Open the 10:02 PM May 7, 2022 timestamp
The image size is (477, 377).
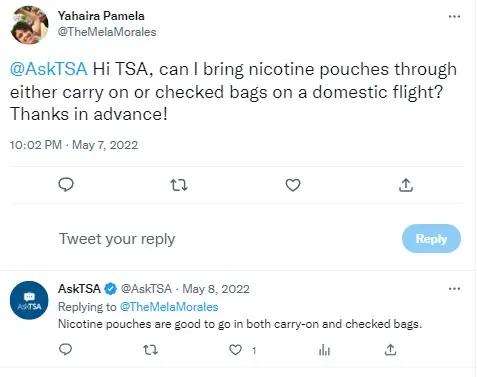click(x=74, y=145)
